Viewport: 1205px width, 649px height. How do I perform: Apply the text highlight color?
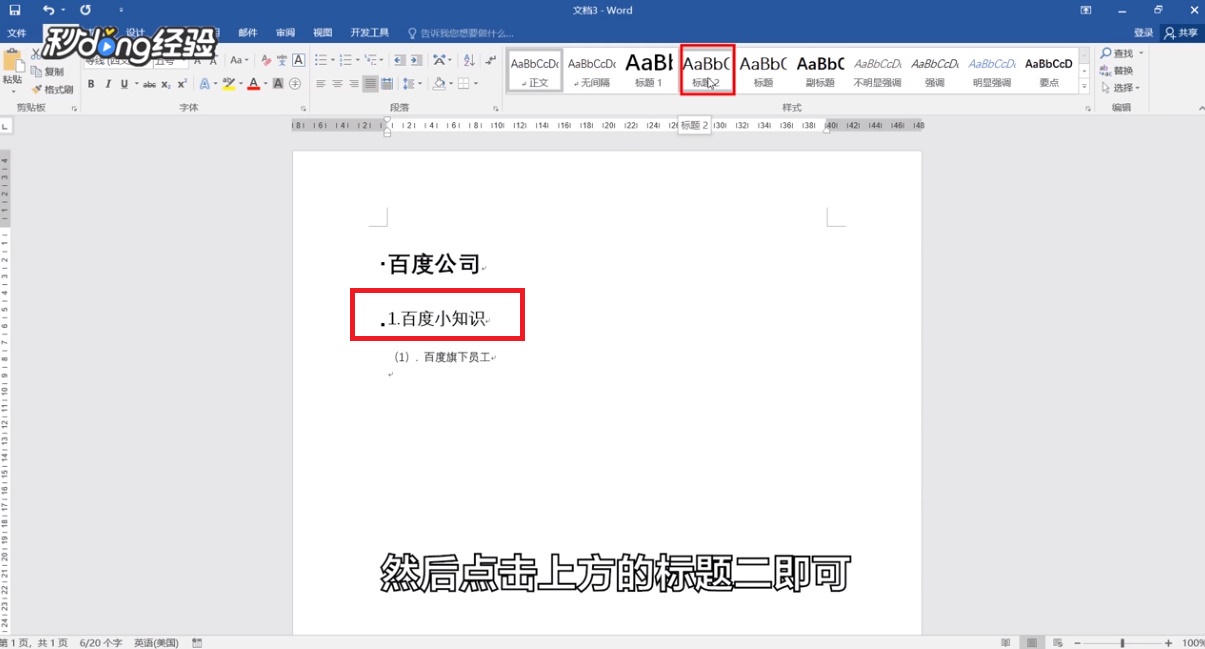pyautogui.click(x=228, y=84)
